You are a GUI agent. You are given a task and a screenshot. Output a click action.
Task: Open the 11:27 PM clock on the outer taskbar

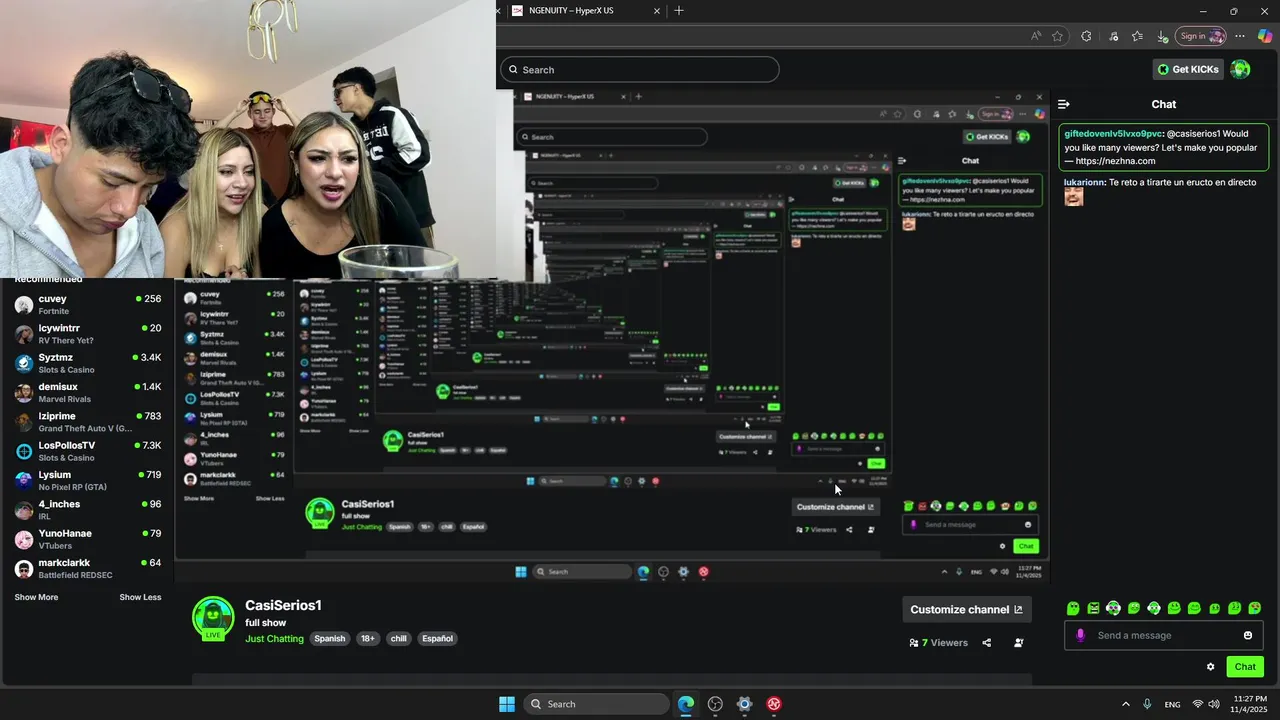coord(1250,704)
